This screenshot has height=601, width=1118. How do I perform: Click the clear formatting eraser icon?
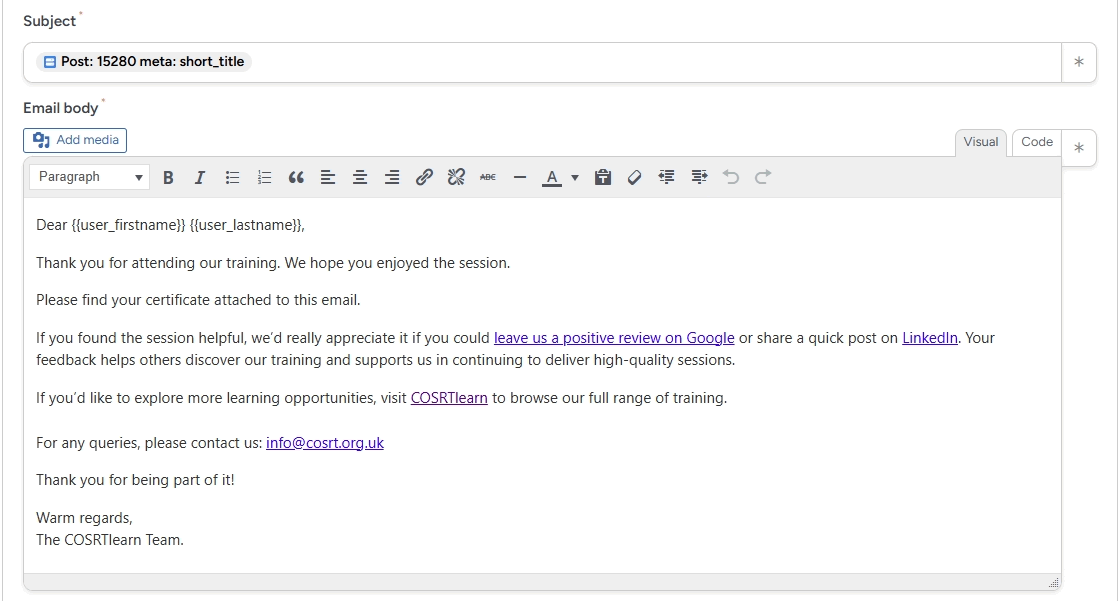[635, 178]
